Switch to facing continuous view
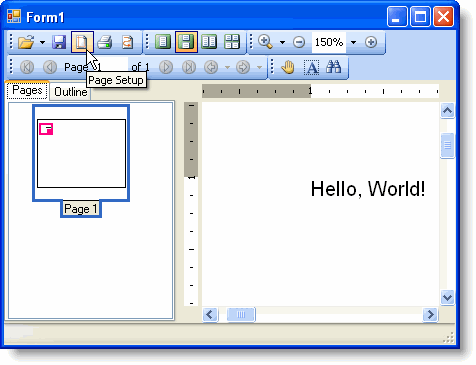 tap(232, 42)
